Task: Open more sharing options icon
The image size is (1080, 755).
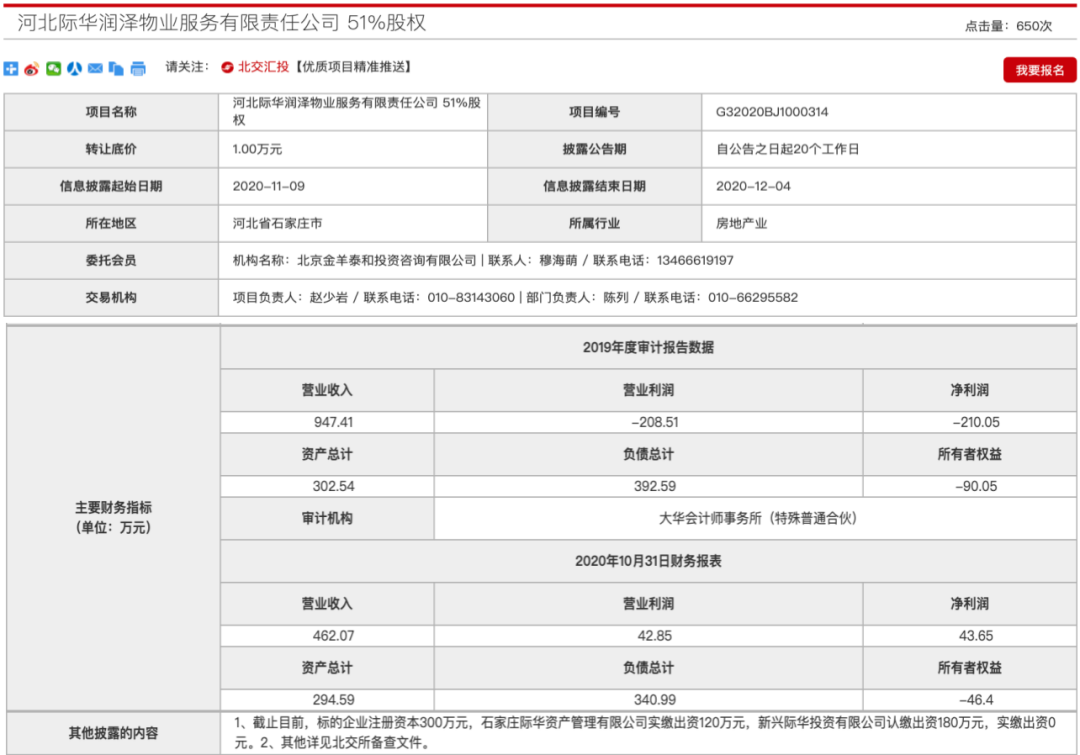Action: [x=11, y=68]
